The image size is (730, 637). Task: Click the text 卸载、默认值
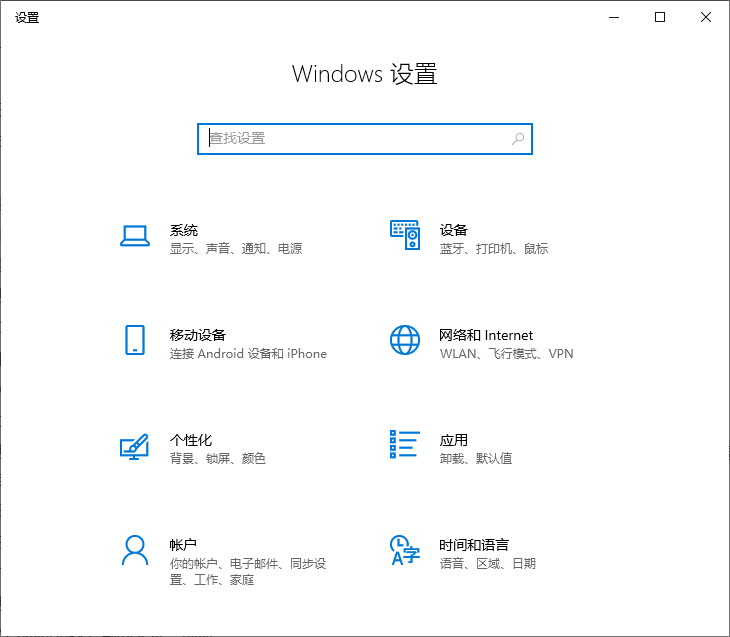click(x=476, y=458)
